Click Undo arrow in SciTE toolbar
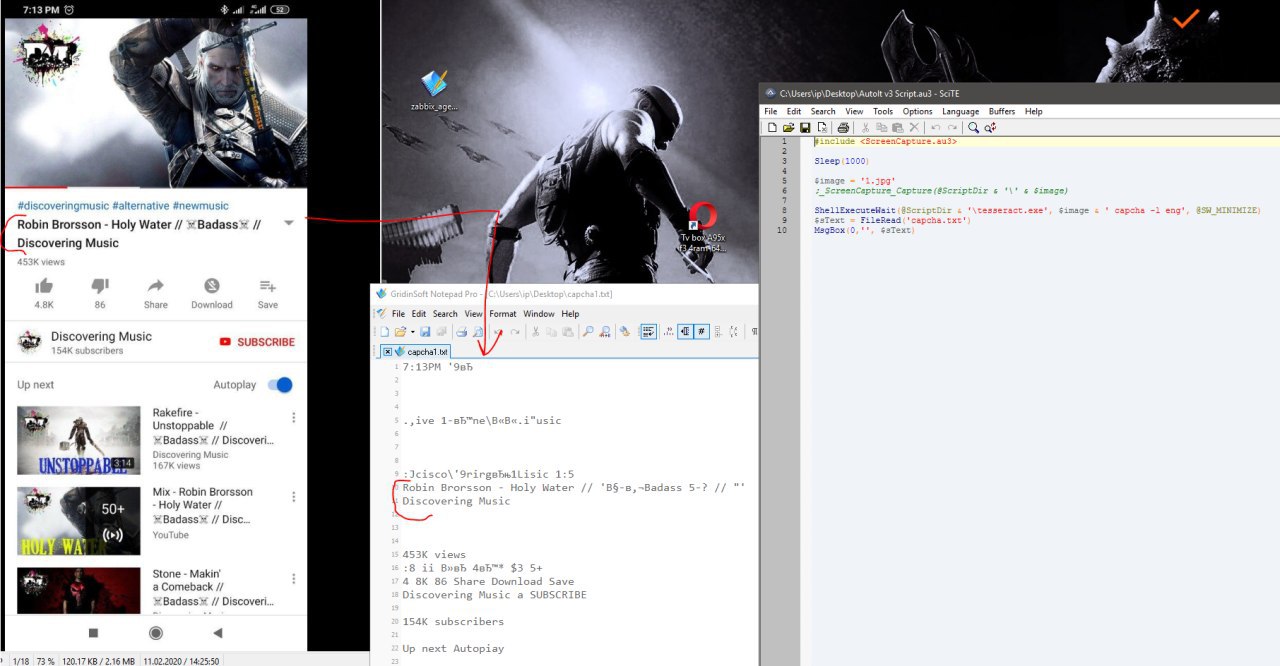The image size is (1280, 666). (x=936, y=128)
